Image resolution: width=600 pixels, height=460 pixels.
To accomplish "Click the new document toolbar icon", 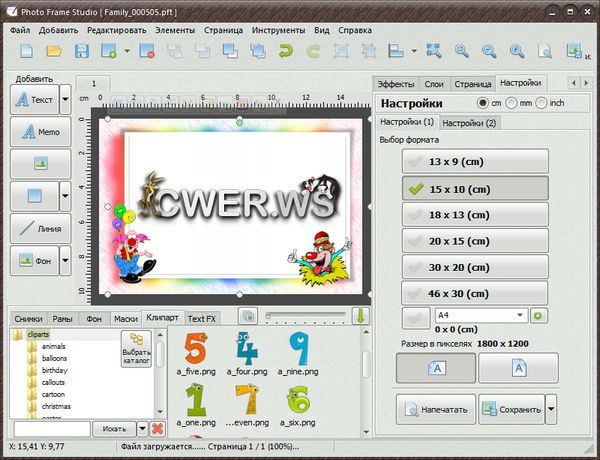I will [x=26, y=51].
